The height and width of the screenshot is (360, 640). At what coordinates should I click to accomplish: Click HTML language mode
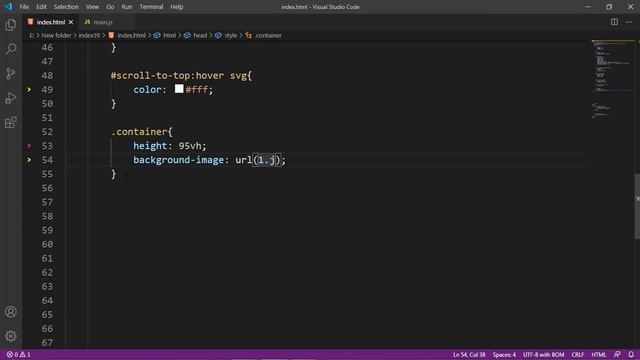coord(599,355)
